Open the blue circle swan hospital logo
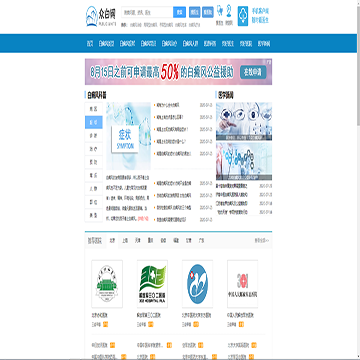Image resolution: width=360 pixels, height=360 pixels. click(x=197, y=284)
